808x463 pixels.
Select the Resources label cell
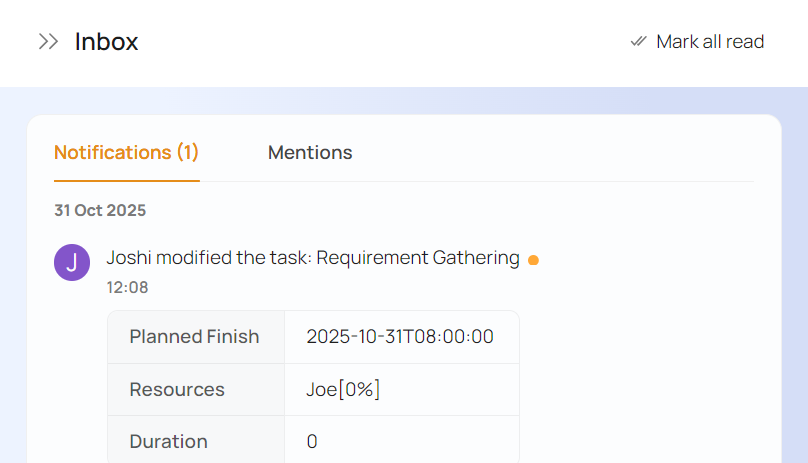point(177,389)
